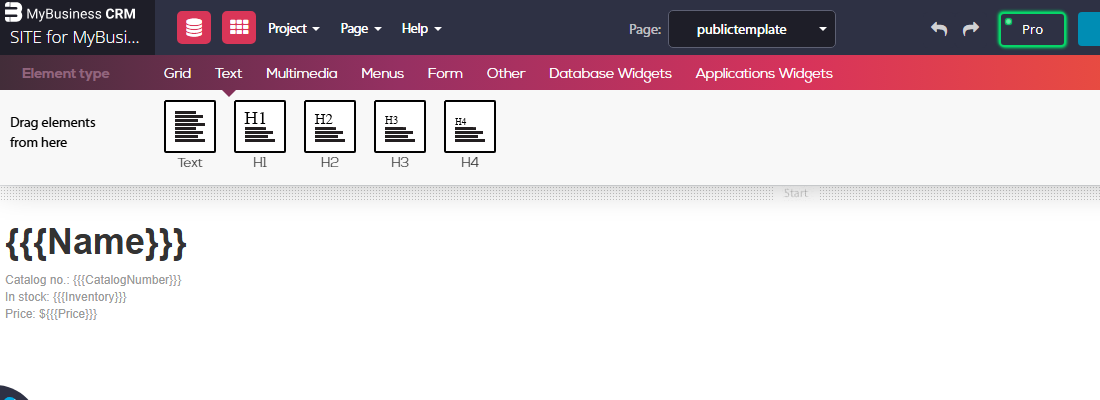This screenshot has height=400, width=1100.
Task: Toggle the Pro mode button
Action: 1032,29
